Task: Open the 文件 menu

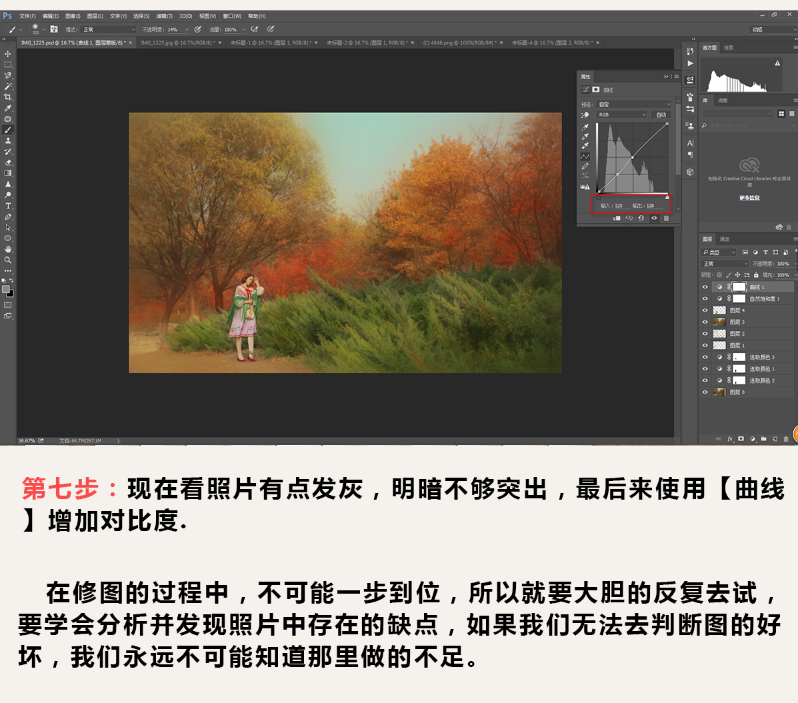Action: click(27, 16)
